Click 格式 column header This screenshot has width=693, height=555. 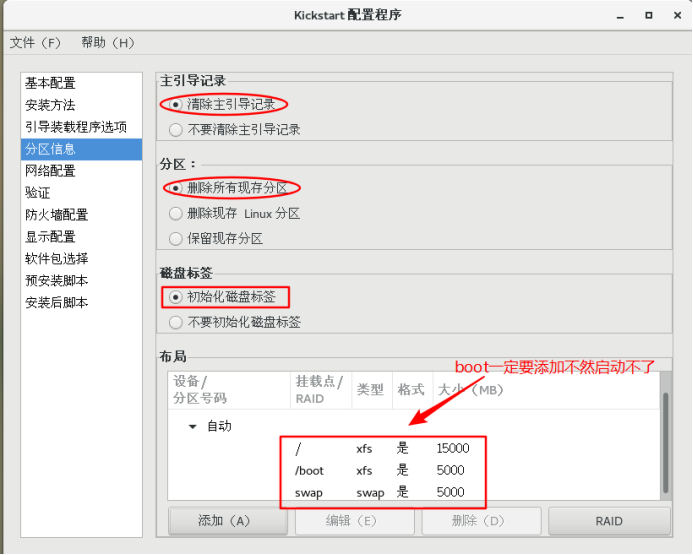point(412,390)
